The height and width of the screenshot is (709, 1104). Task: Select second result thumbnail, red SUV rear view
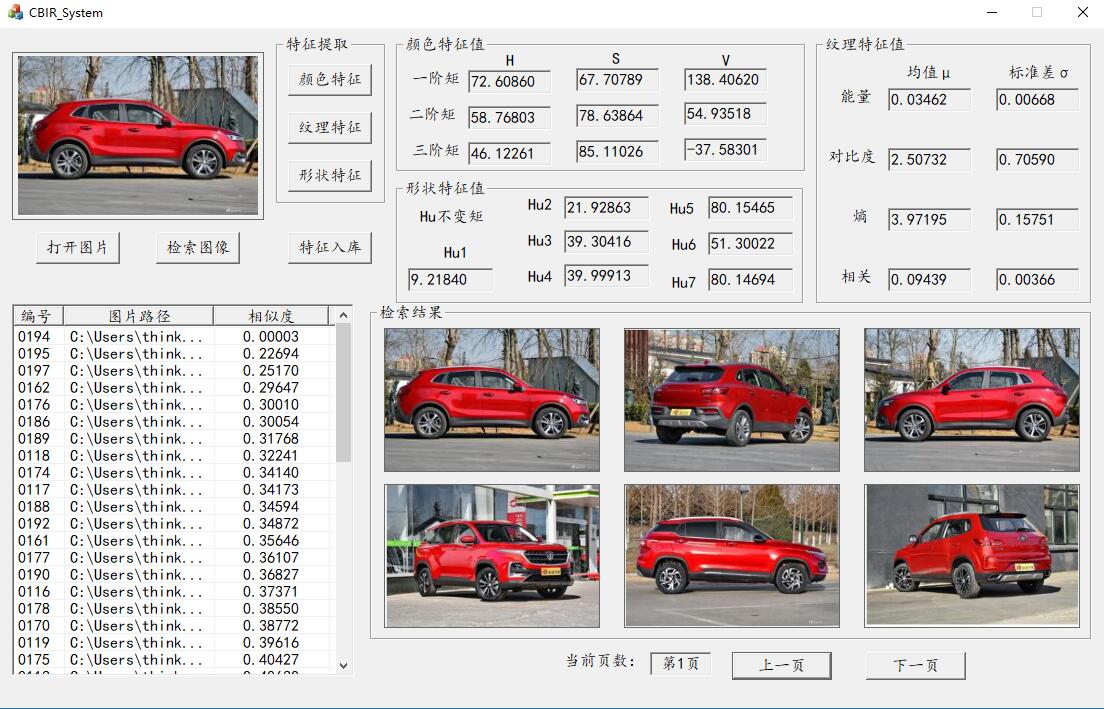coord(732,400)
